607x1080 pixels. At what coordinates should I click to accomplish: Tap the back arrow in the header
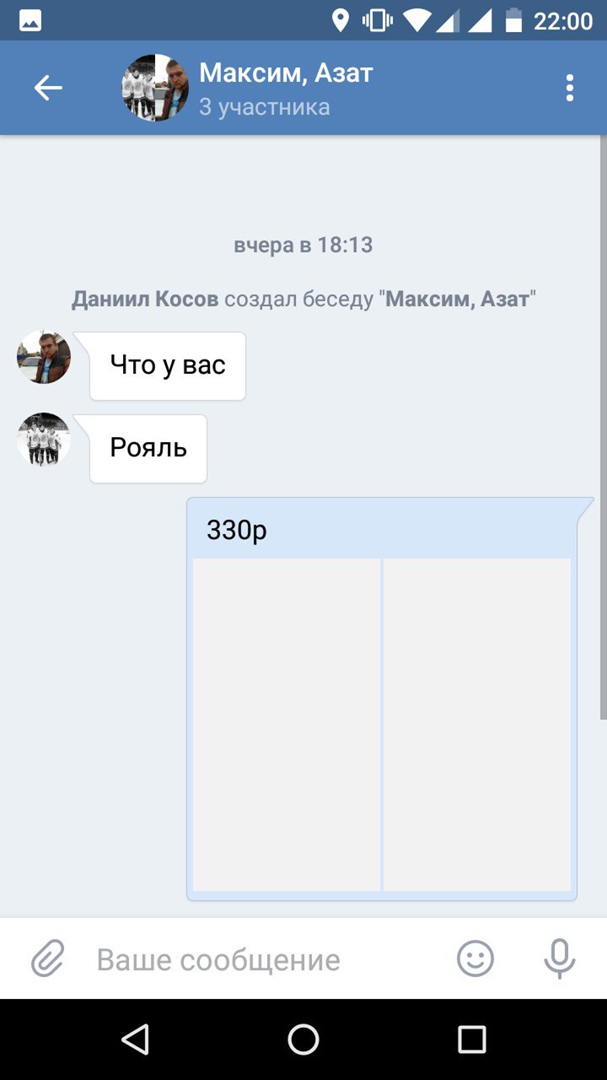[x=48, y=88]
